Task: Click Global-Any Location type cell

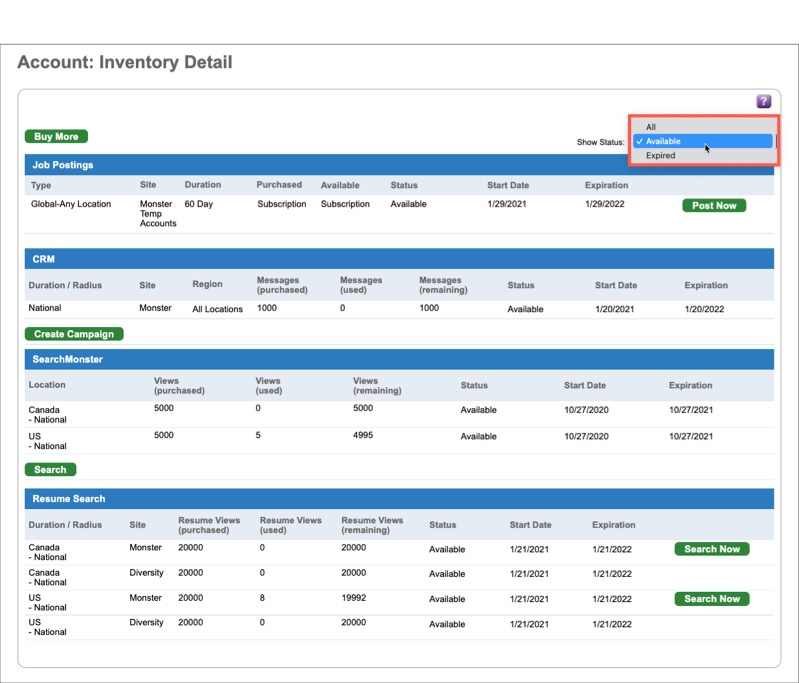Action: click(71, 204)
